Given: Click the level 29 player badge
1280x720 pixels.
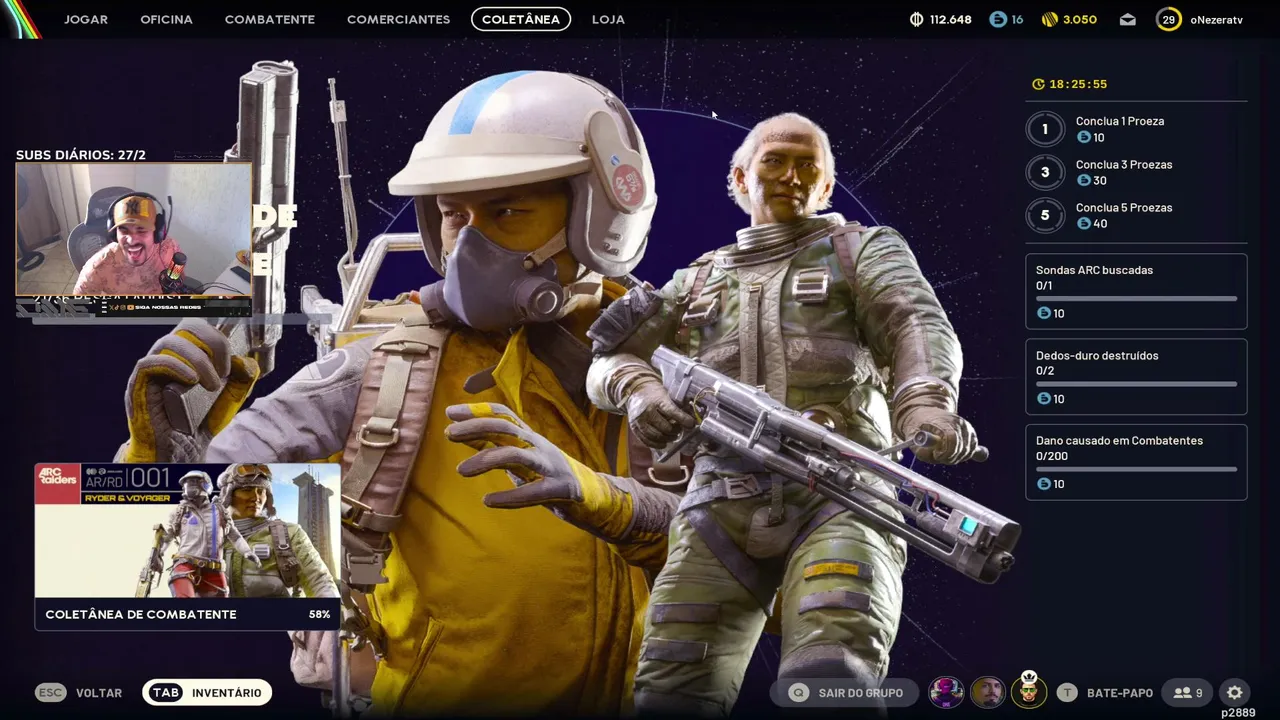Looking at the screenshot, I should pyautogui.click(x=1168, y=19).
